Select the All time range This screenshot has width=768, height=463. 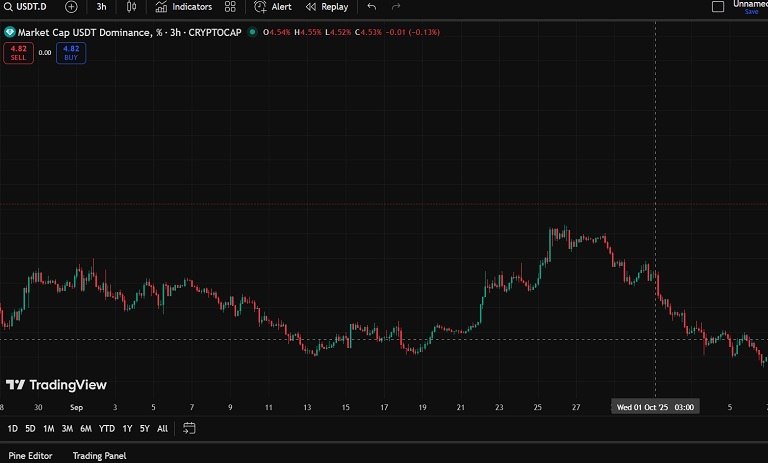(x=162, y=429)
